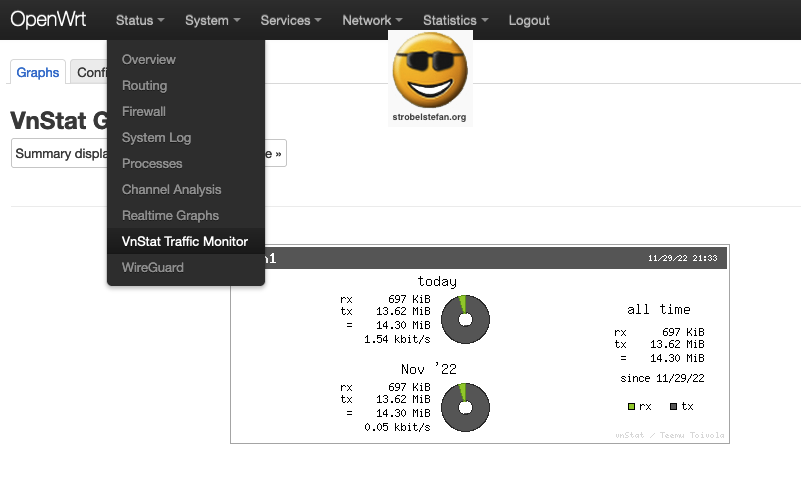This screenshot has height=490, width=801.
Task: Click the Nov '22 traffic pie chart
Action: point(465,407)
